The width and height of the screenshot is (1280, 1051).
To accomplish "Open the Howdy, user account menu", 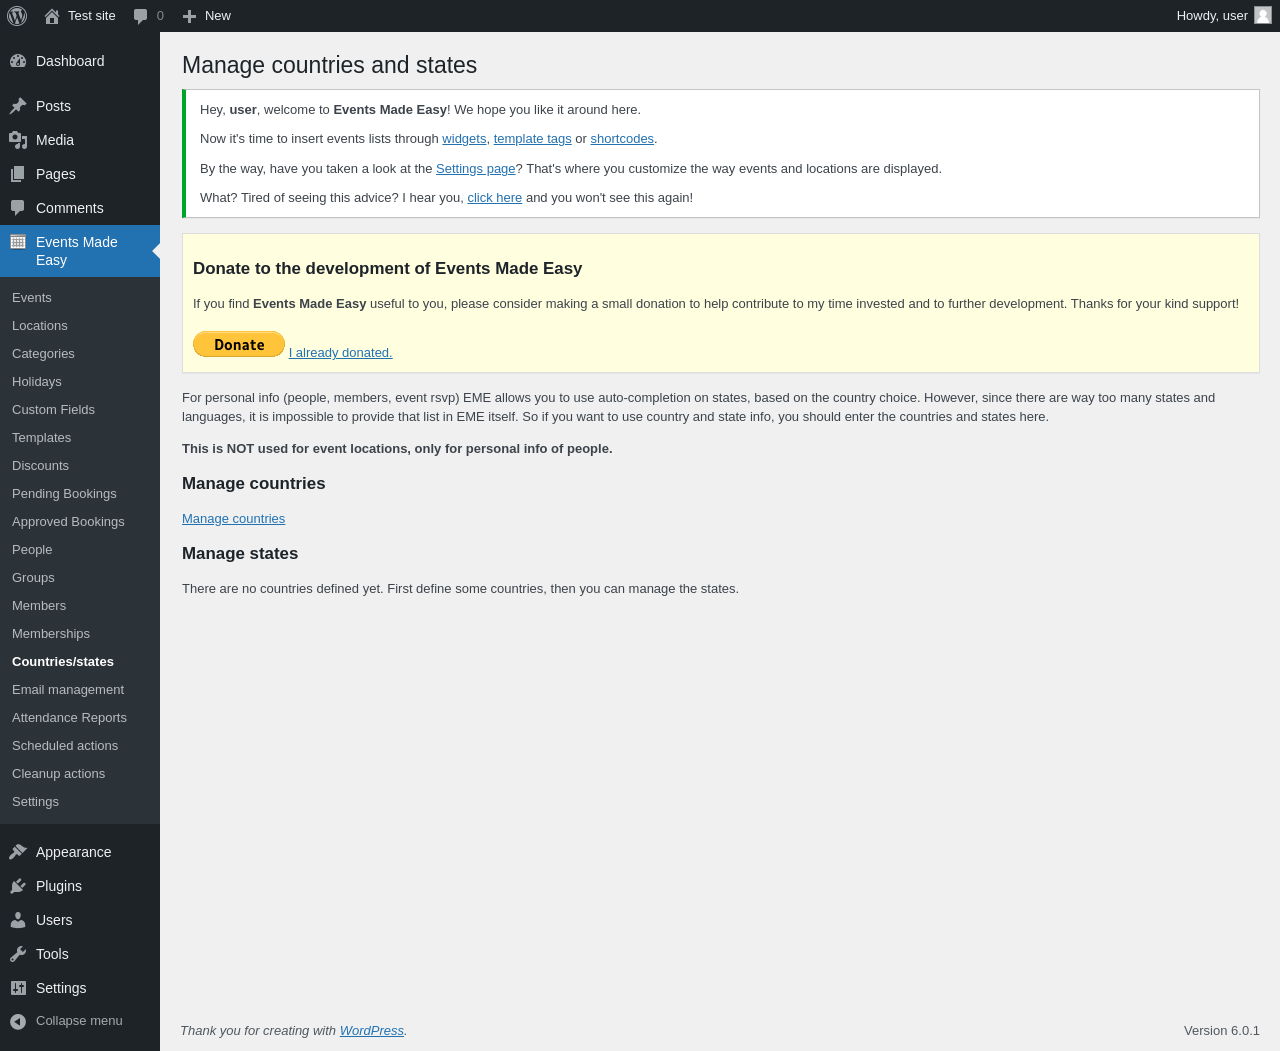I will pyautogui.click(x=1224, y=16).
